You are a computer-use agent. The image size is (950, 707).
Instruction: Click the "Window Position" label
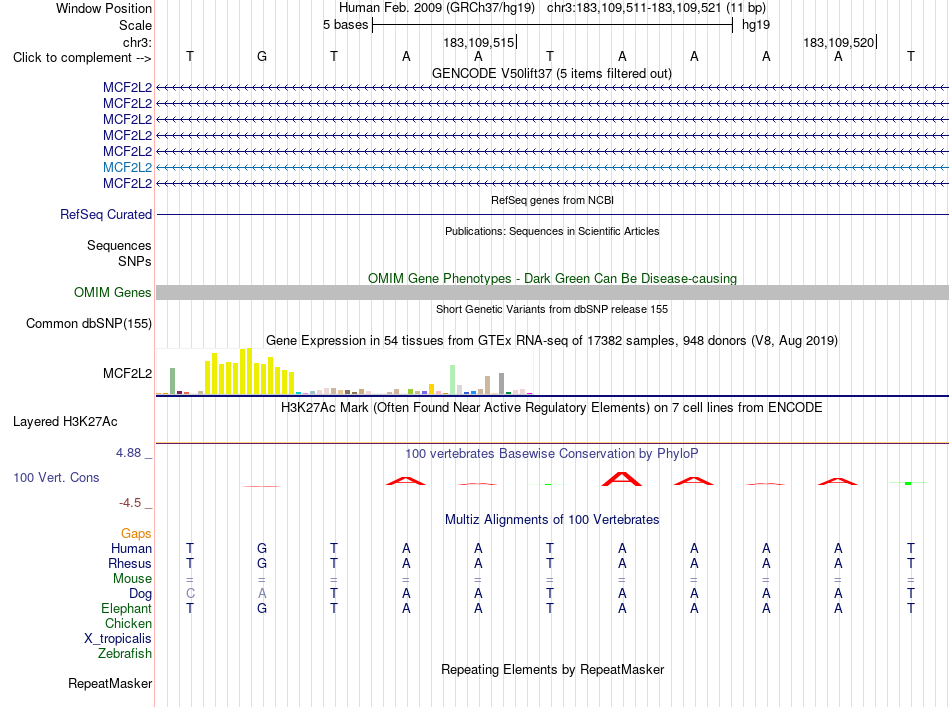point(104,8)
